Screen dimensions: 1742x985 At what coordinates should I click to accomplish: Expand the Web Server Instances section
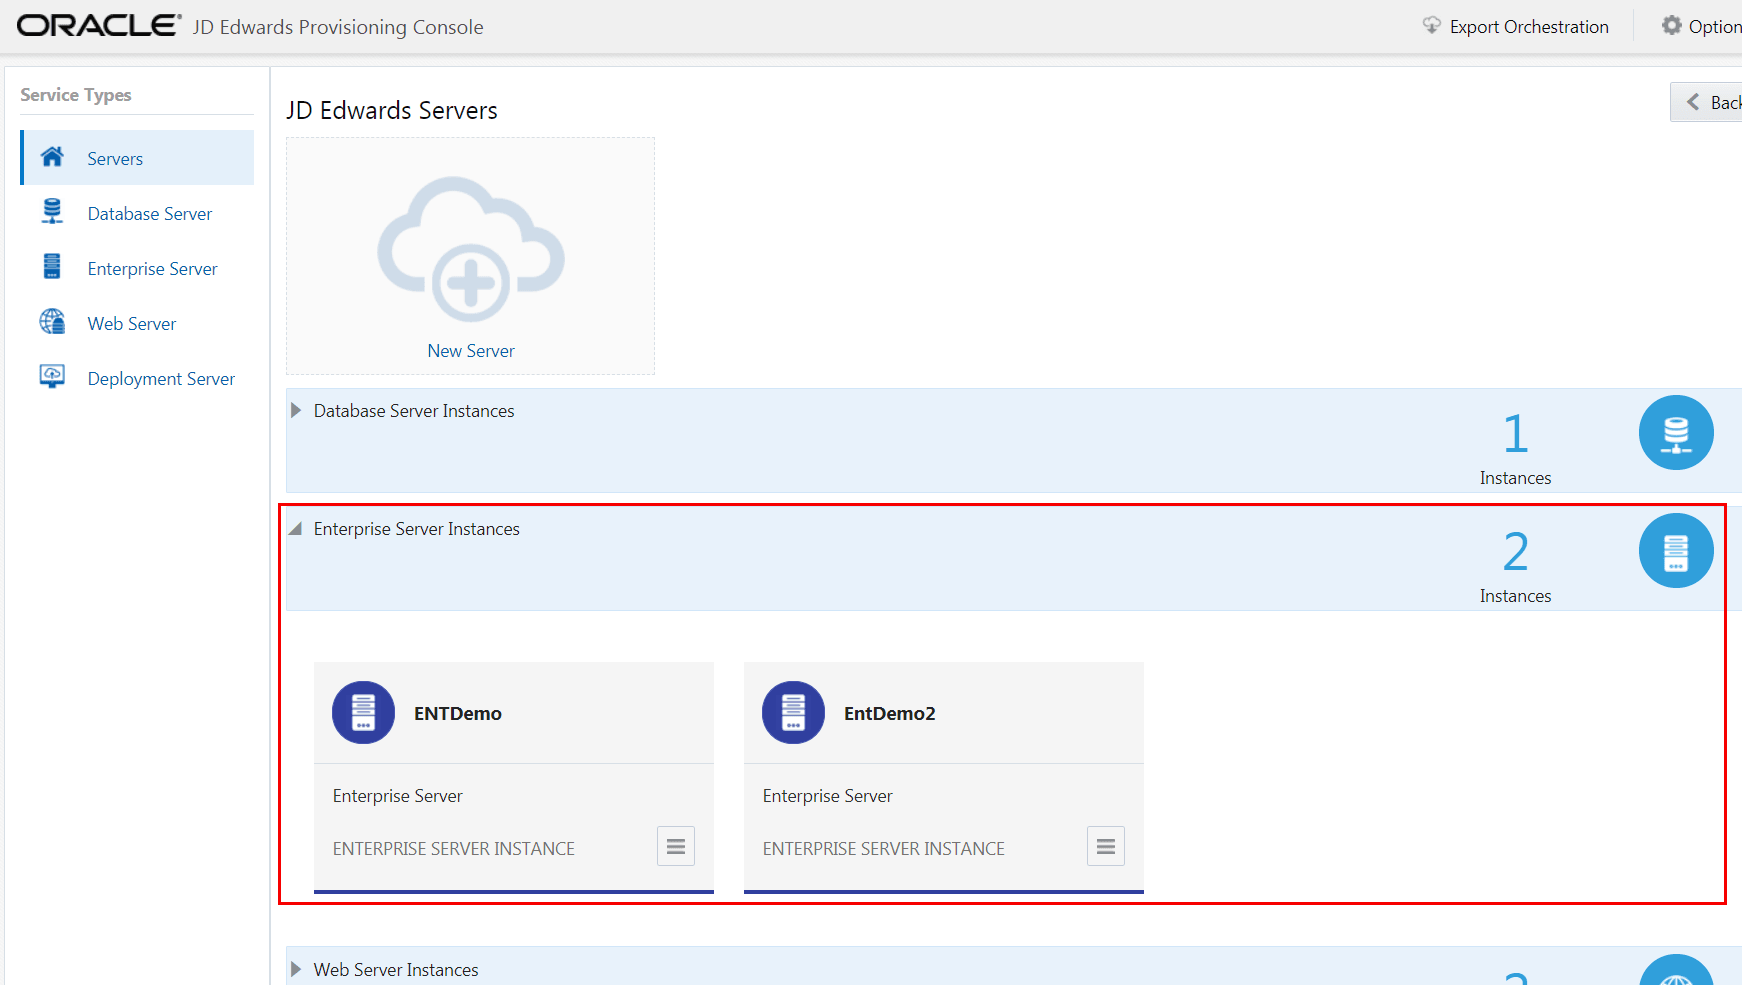click(x=295, y=968)
